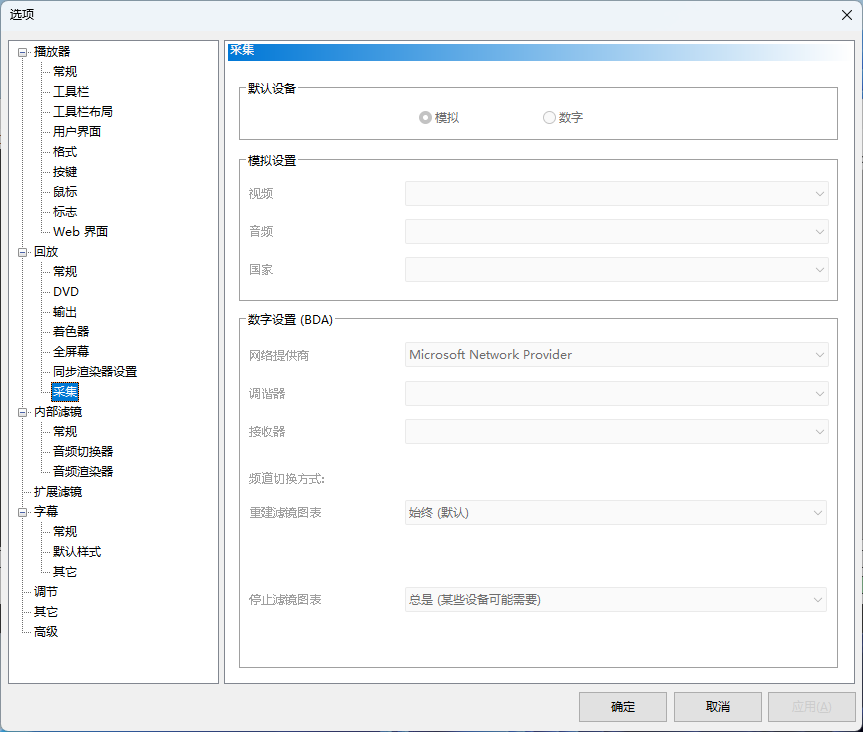This screenshot has width=863, height=732.
Task: Select 着色器 in the tree
Action: click(70, 332)
